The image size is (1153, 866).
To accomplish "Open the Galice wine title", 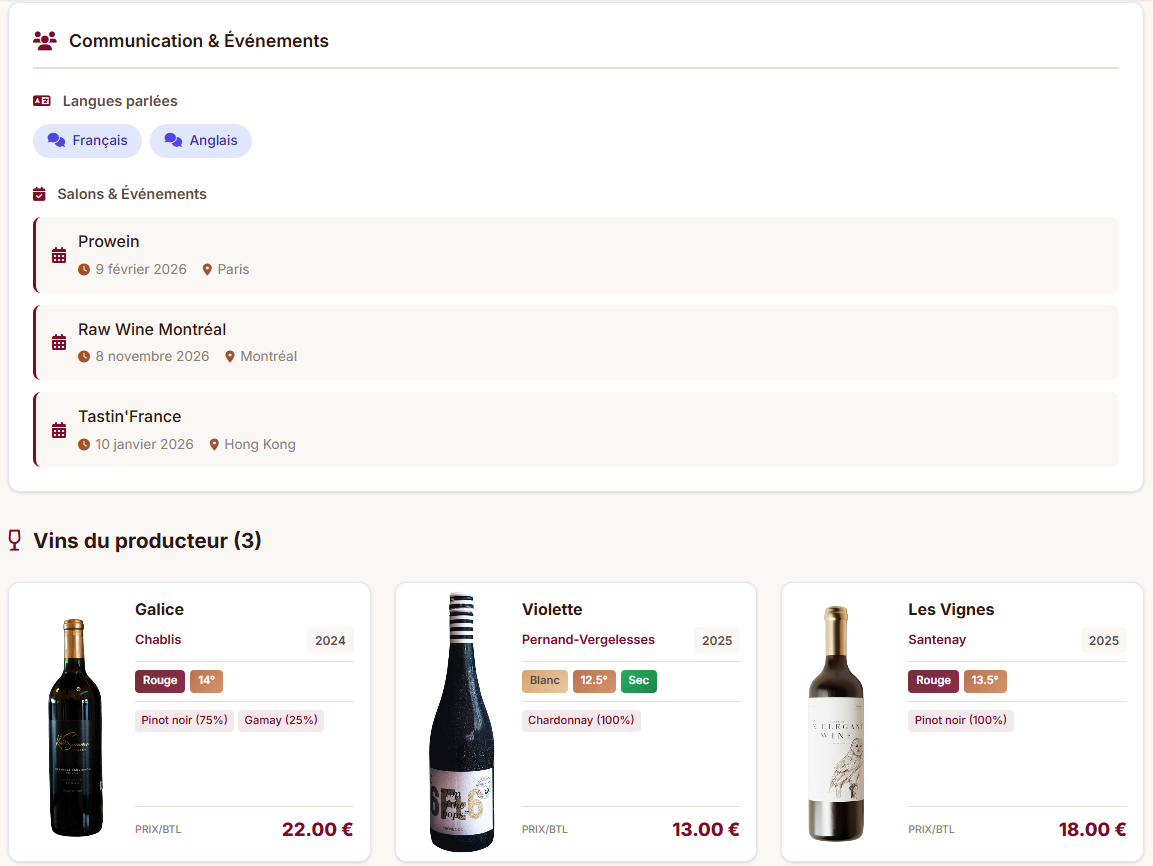I will [x=160, y=609].
